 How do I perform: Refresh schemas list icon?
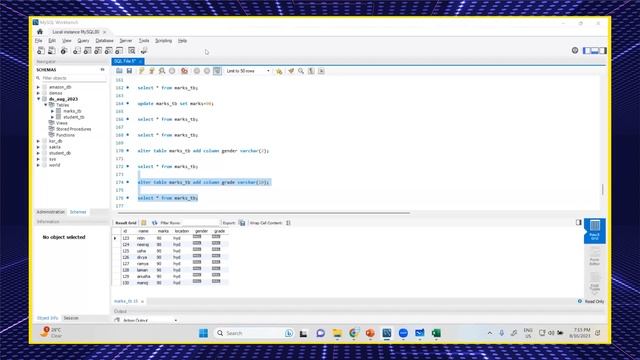coord(102,70)
